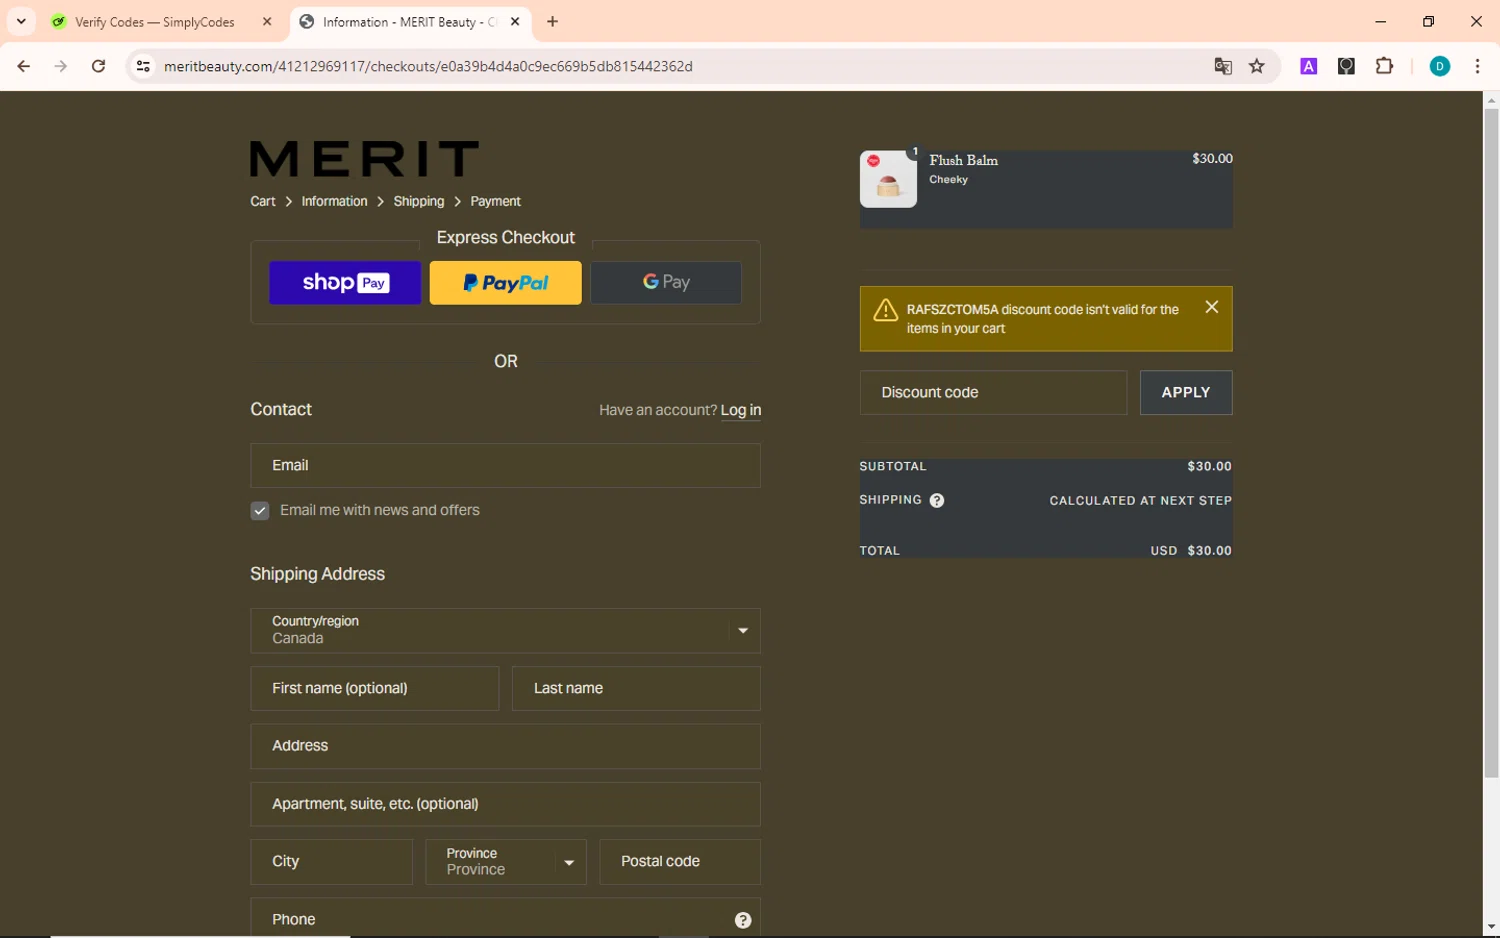Click into the Address field
Screen dimensions: 1500x938
tap(505, 746)
